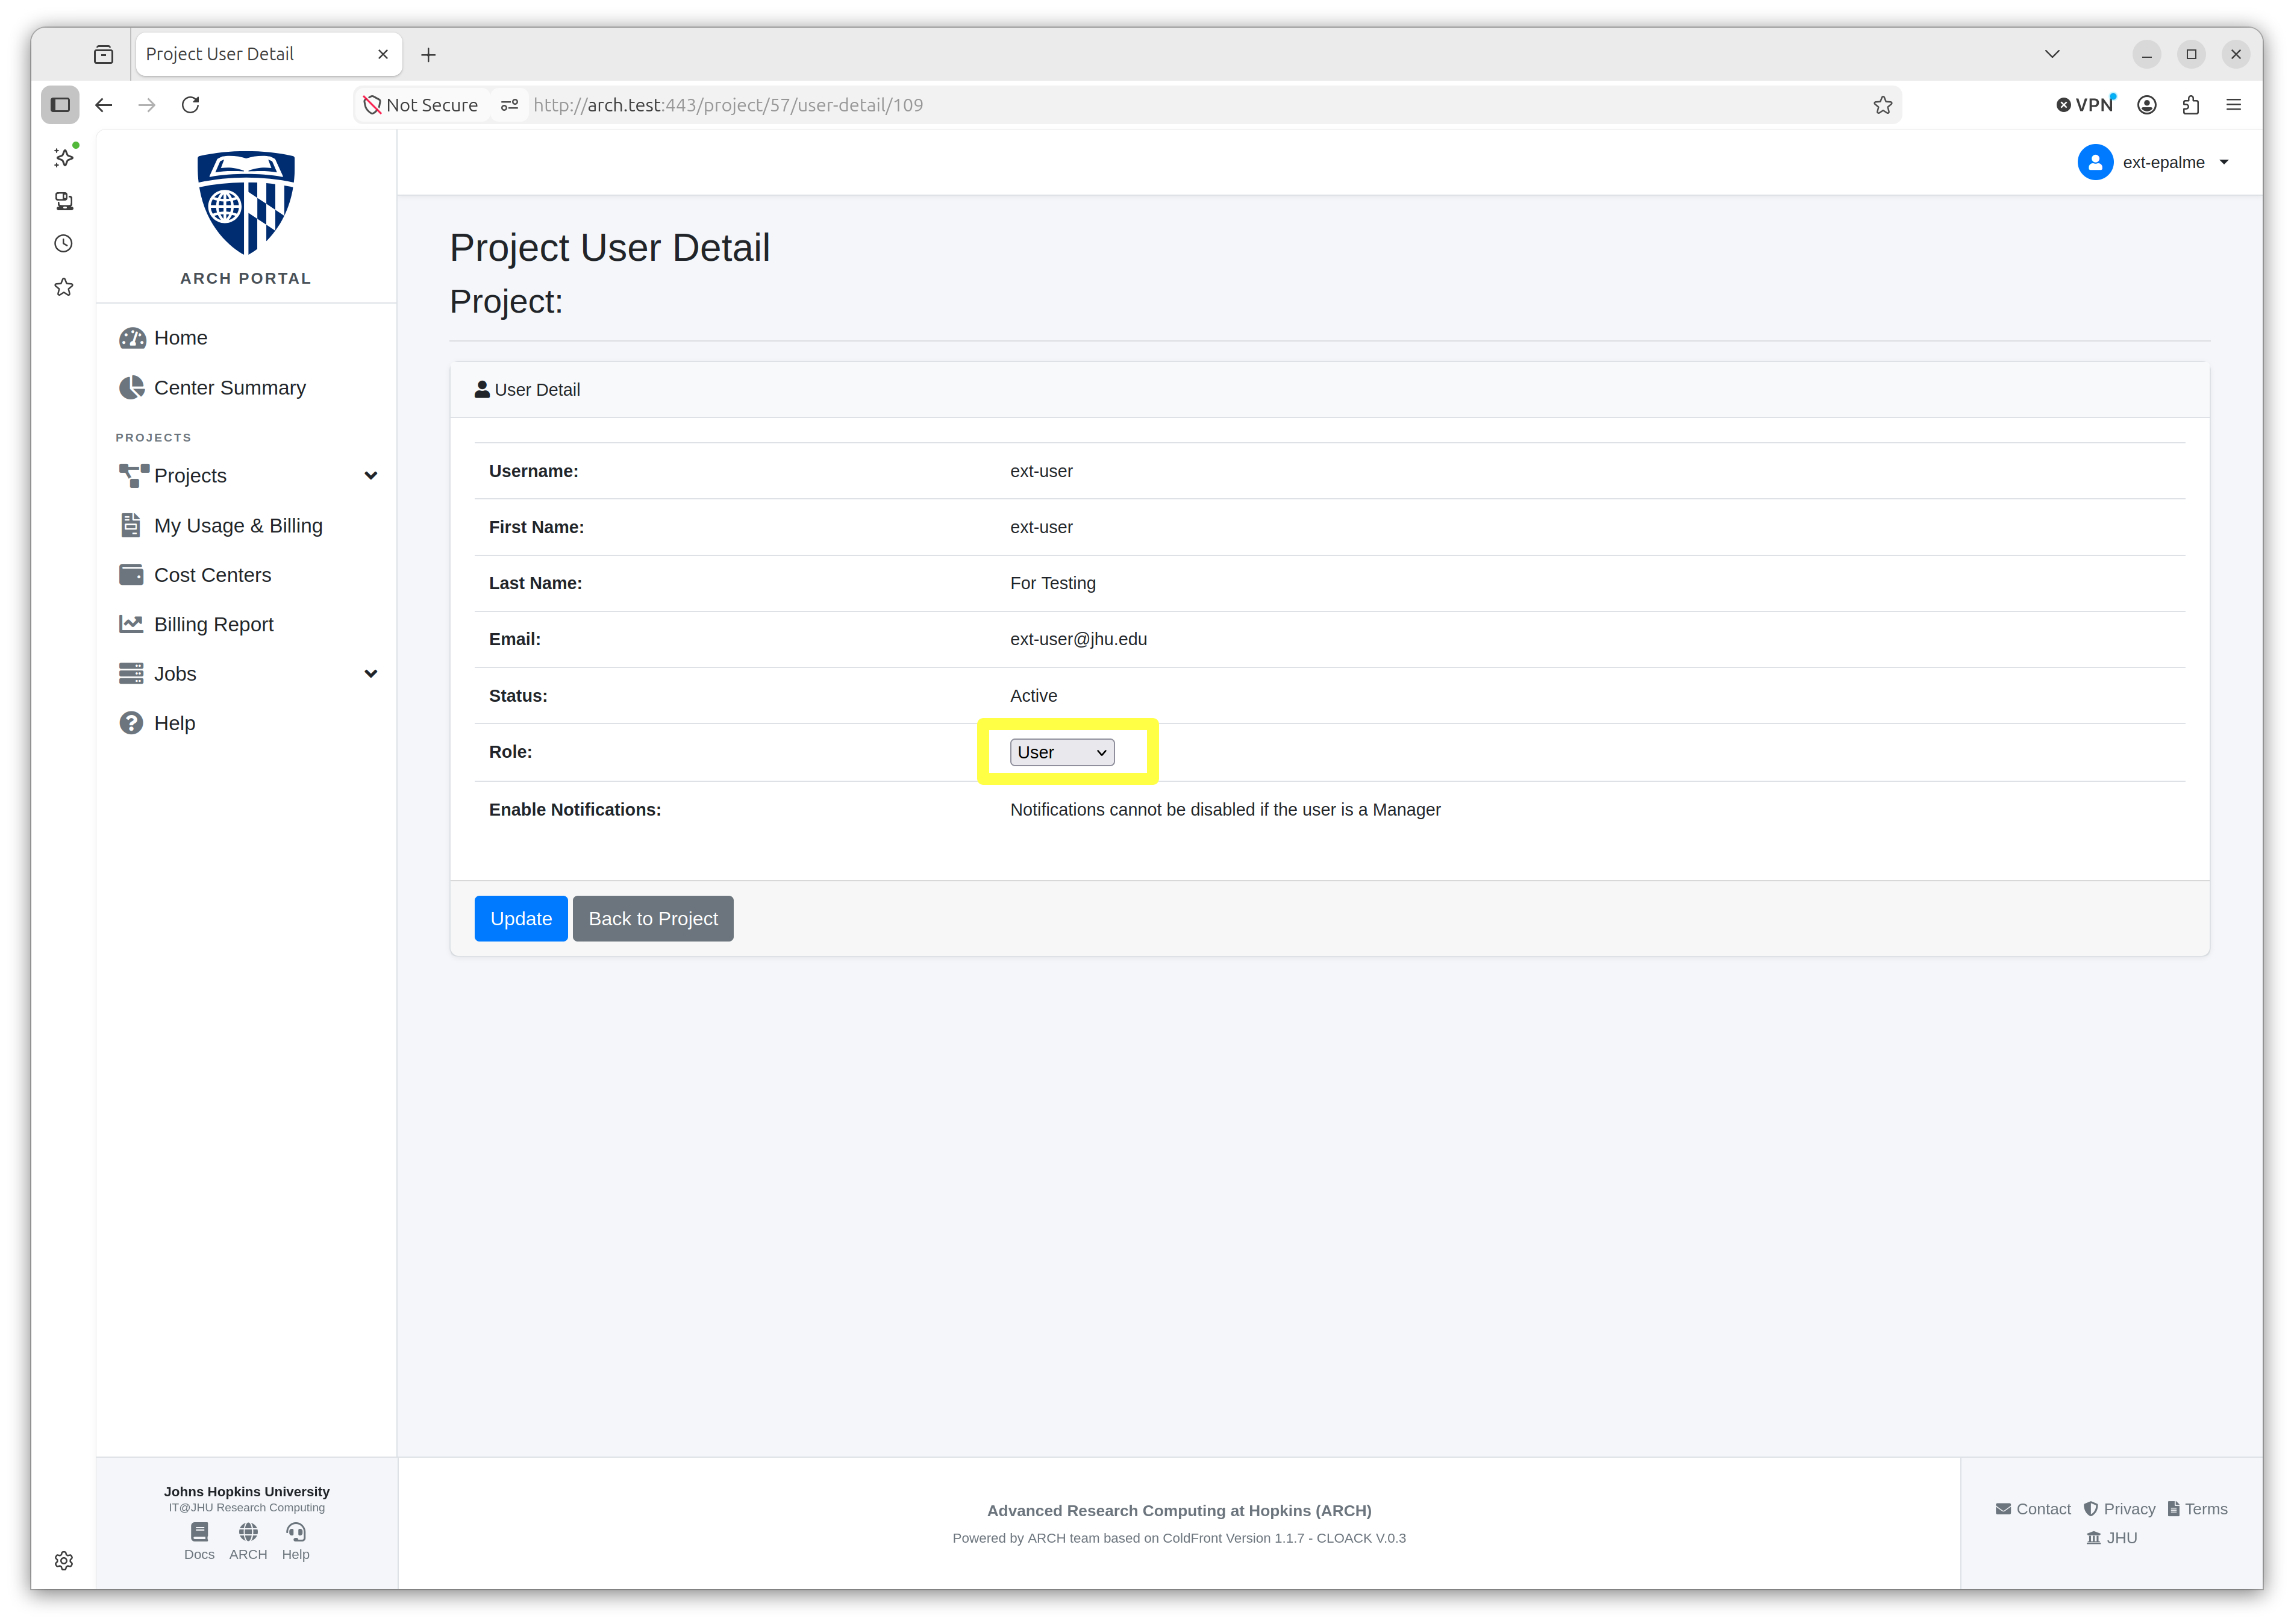Open the browser hamburger menu
The width and height of the screenshot is (2294, 1624).
point(2233,105)
